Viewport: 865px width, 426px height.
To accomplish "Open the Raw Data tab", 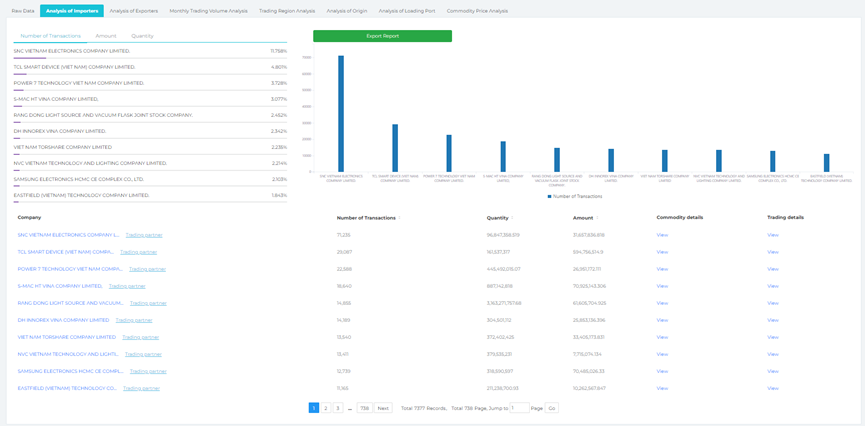I will pyautogui.click(x=22, y=11).
